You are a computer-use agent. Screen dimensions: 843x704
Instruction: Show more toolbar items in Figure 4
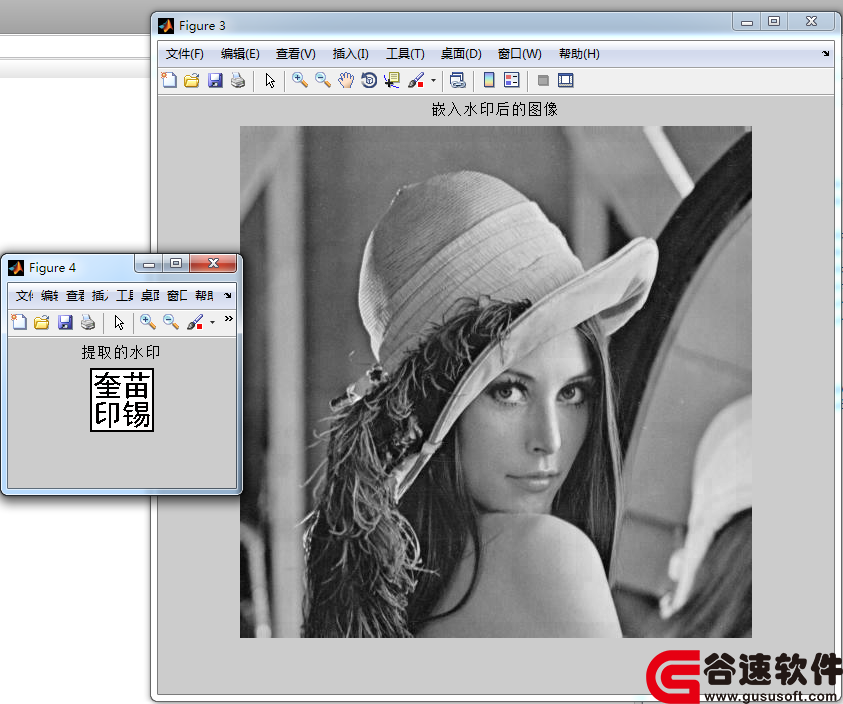click(x=228, y=318)
